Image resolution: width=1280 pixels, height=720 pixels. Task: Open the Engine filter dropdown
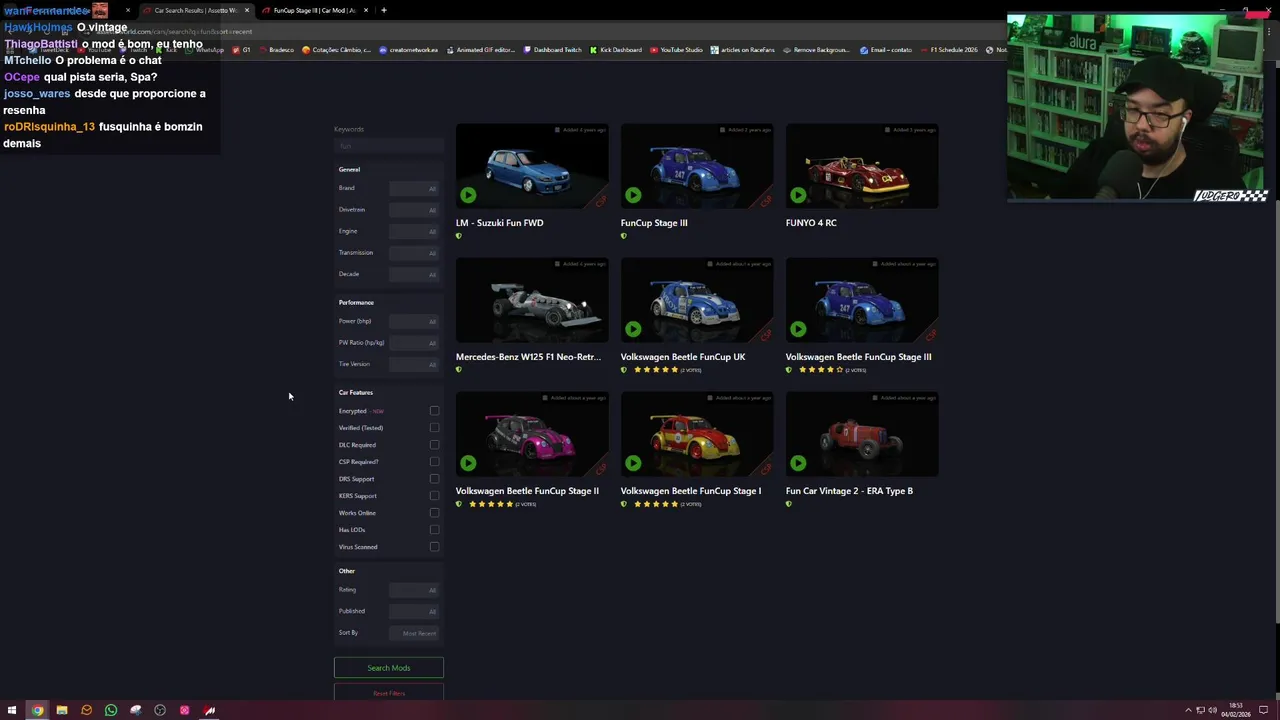click(414, 231)
